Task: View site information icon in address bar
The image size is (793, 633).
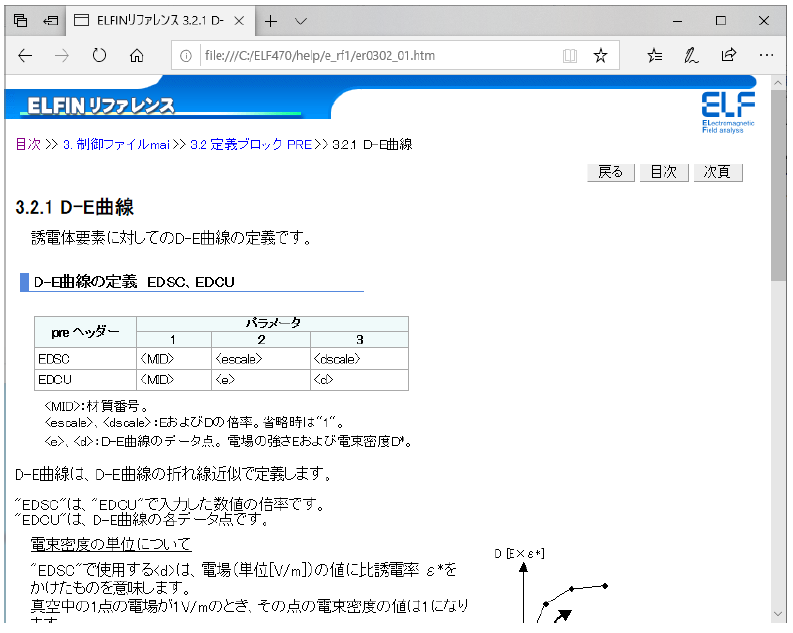Action: pos(186,56)
